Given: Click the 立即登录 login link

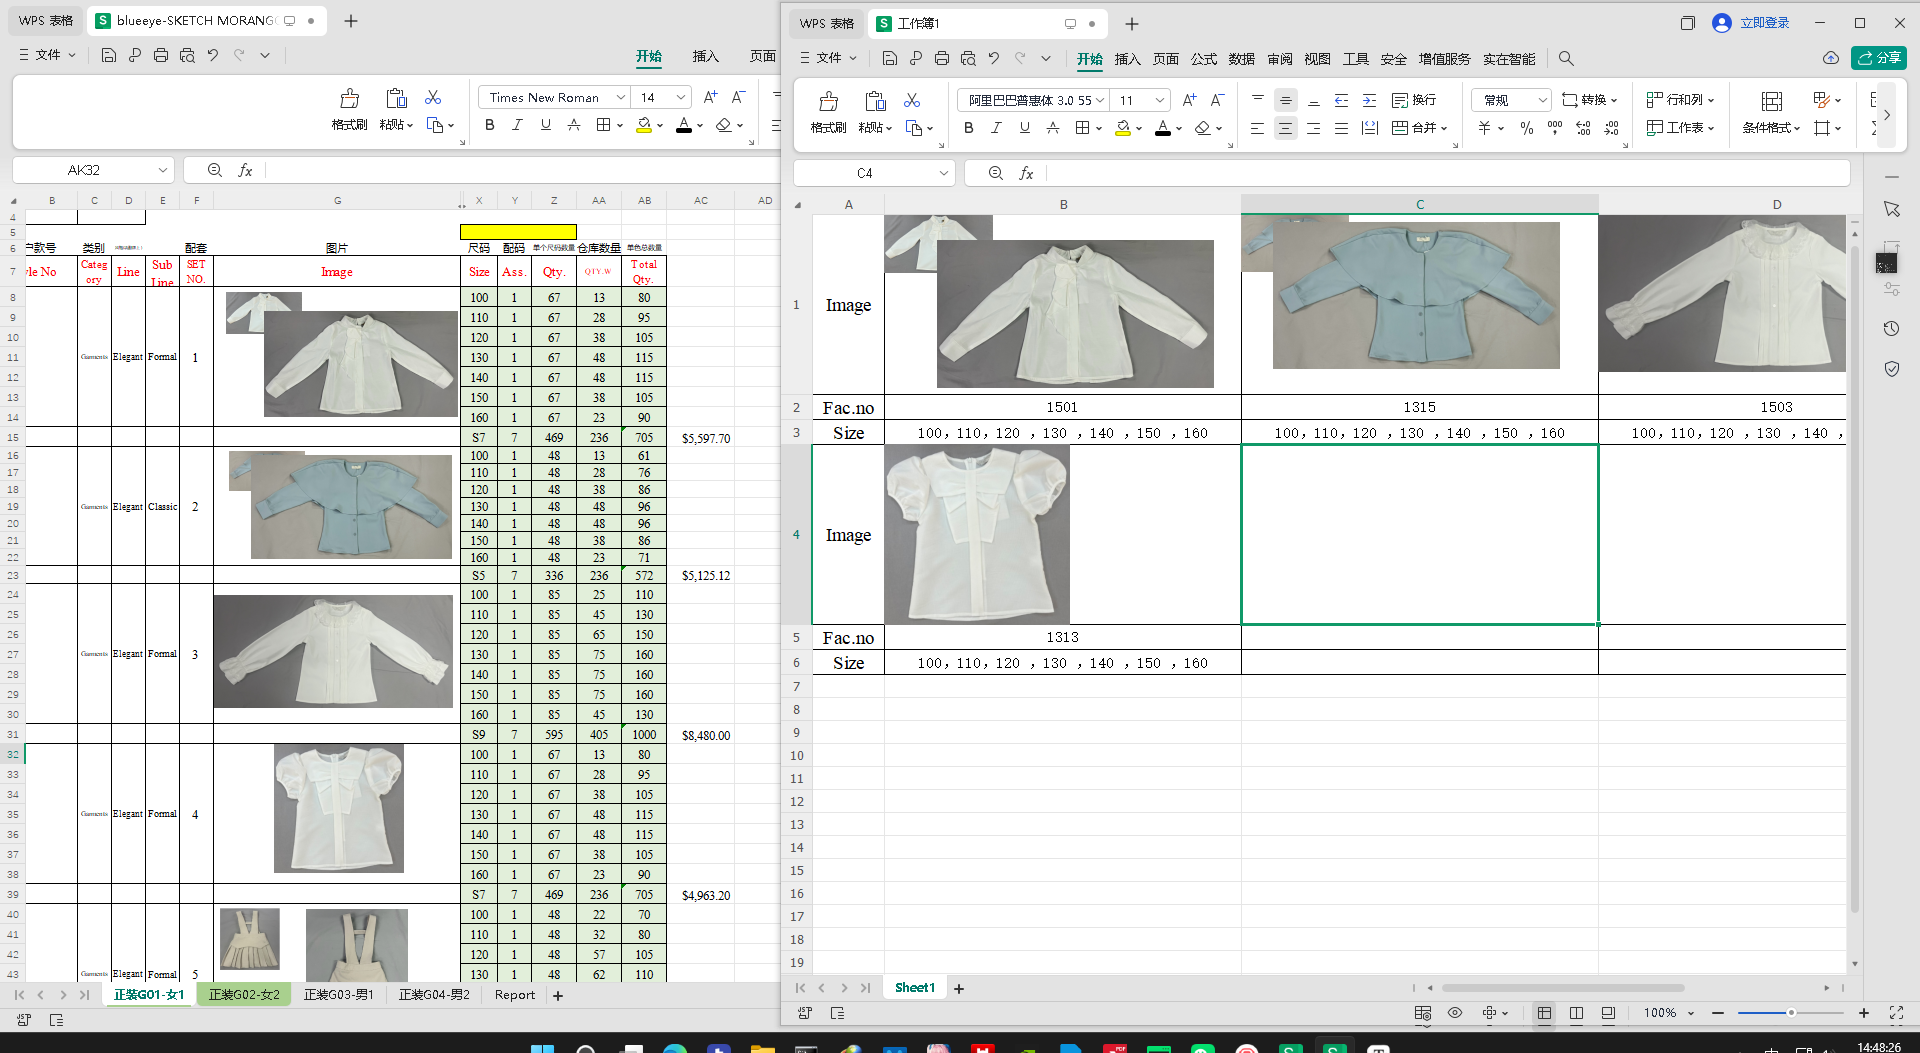Looking at the screenshot, I should (x=1764, y=23).
